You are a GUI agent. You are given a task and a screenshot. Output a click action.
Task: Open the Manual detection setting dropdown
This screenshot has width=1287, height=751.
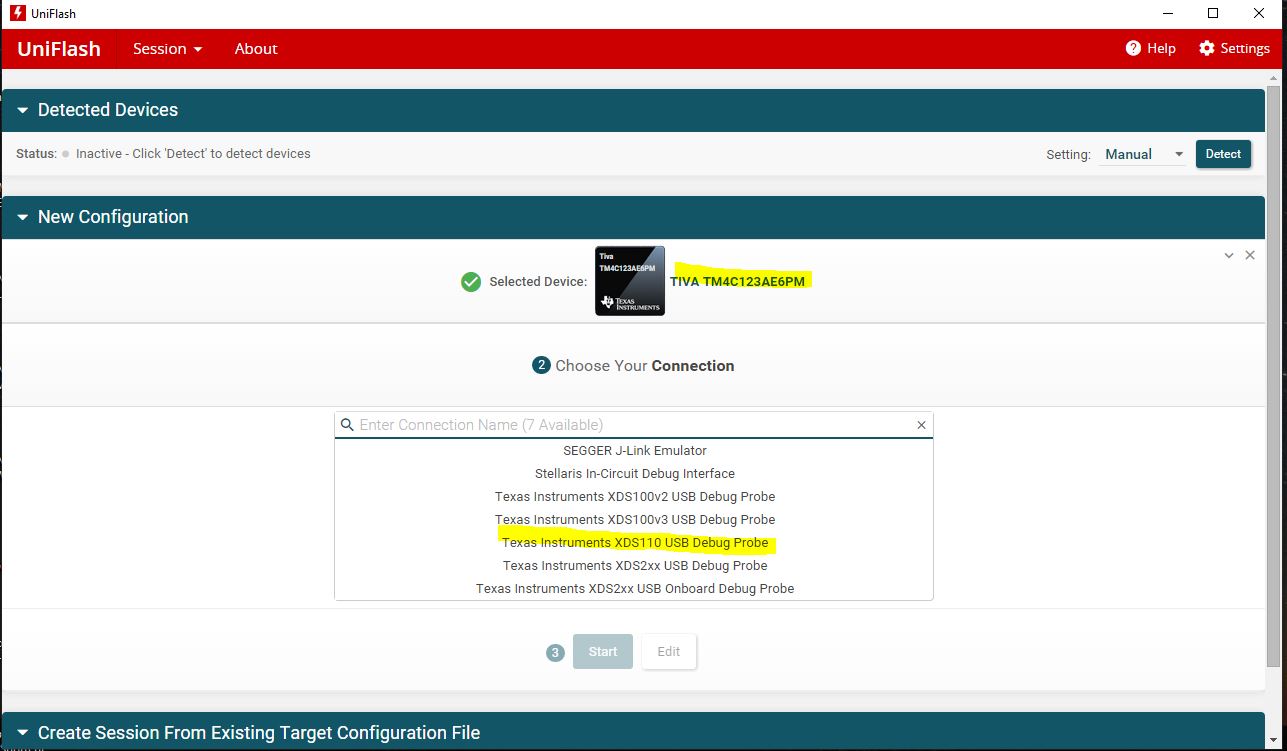pos(1143,154)
